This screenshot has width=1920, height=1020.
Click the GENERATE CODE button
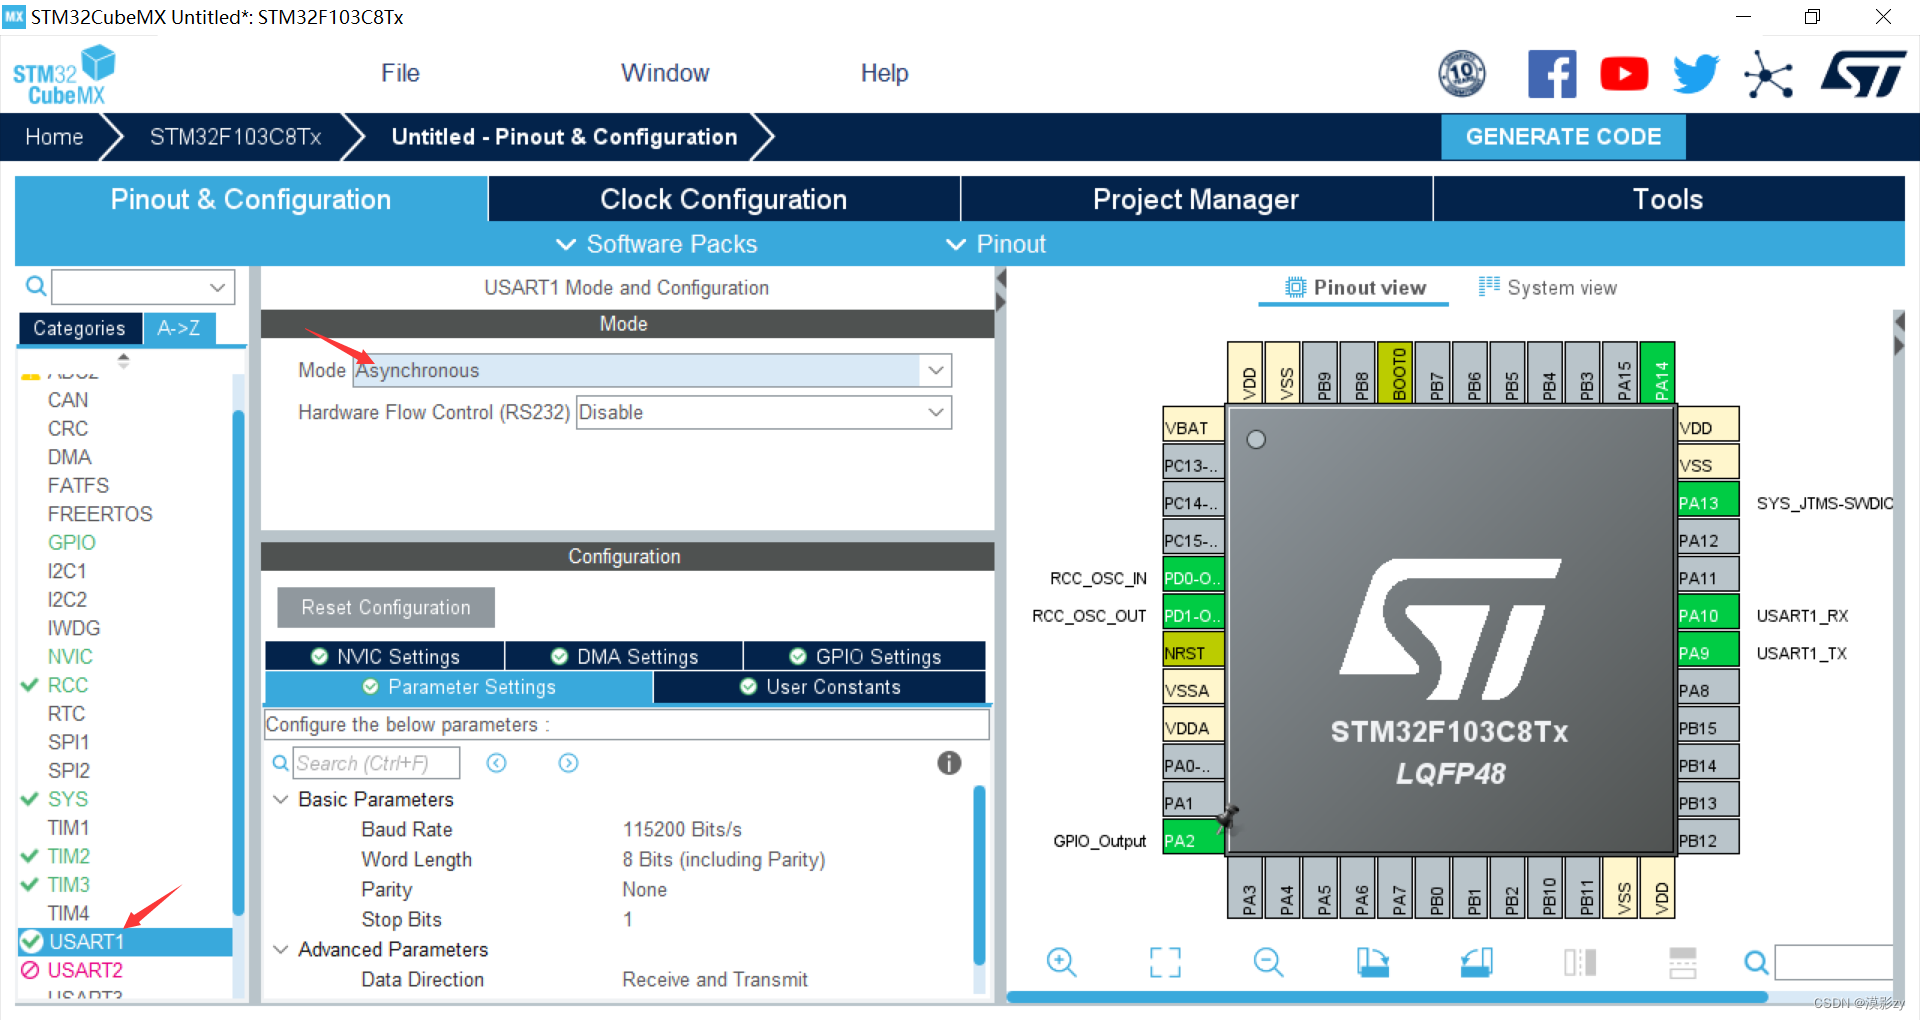pyautogui.click(x=1563, y=137)
